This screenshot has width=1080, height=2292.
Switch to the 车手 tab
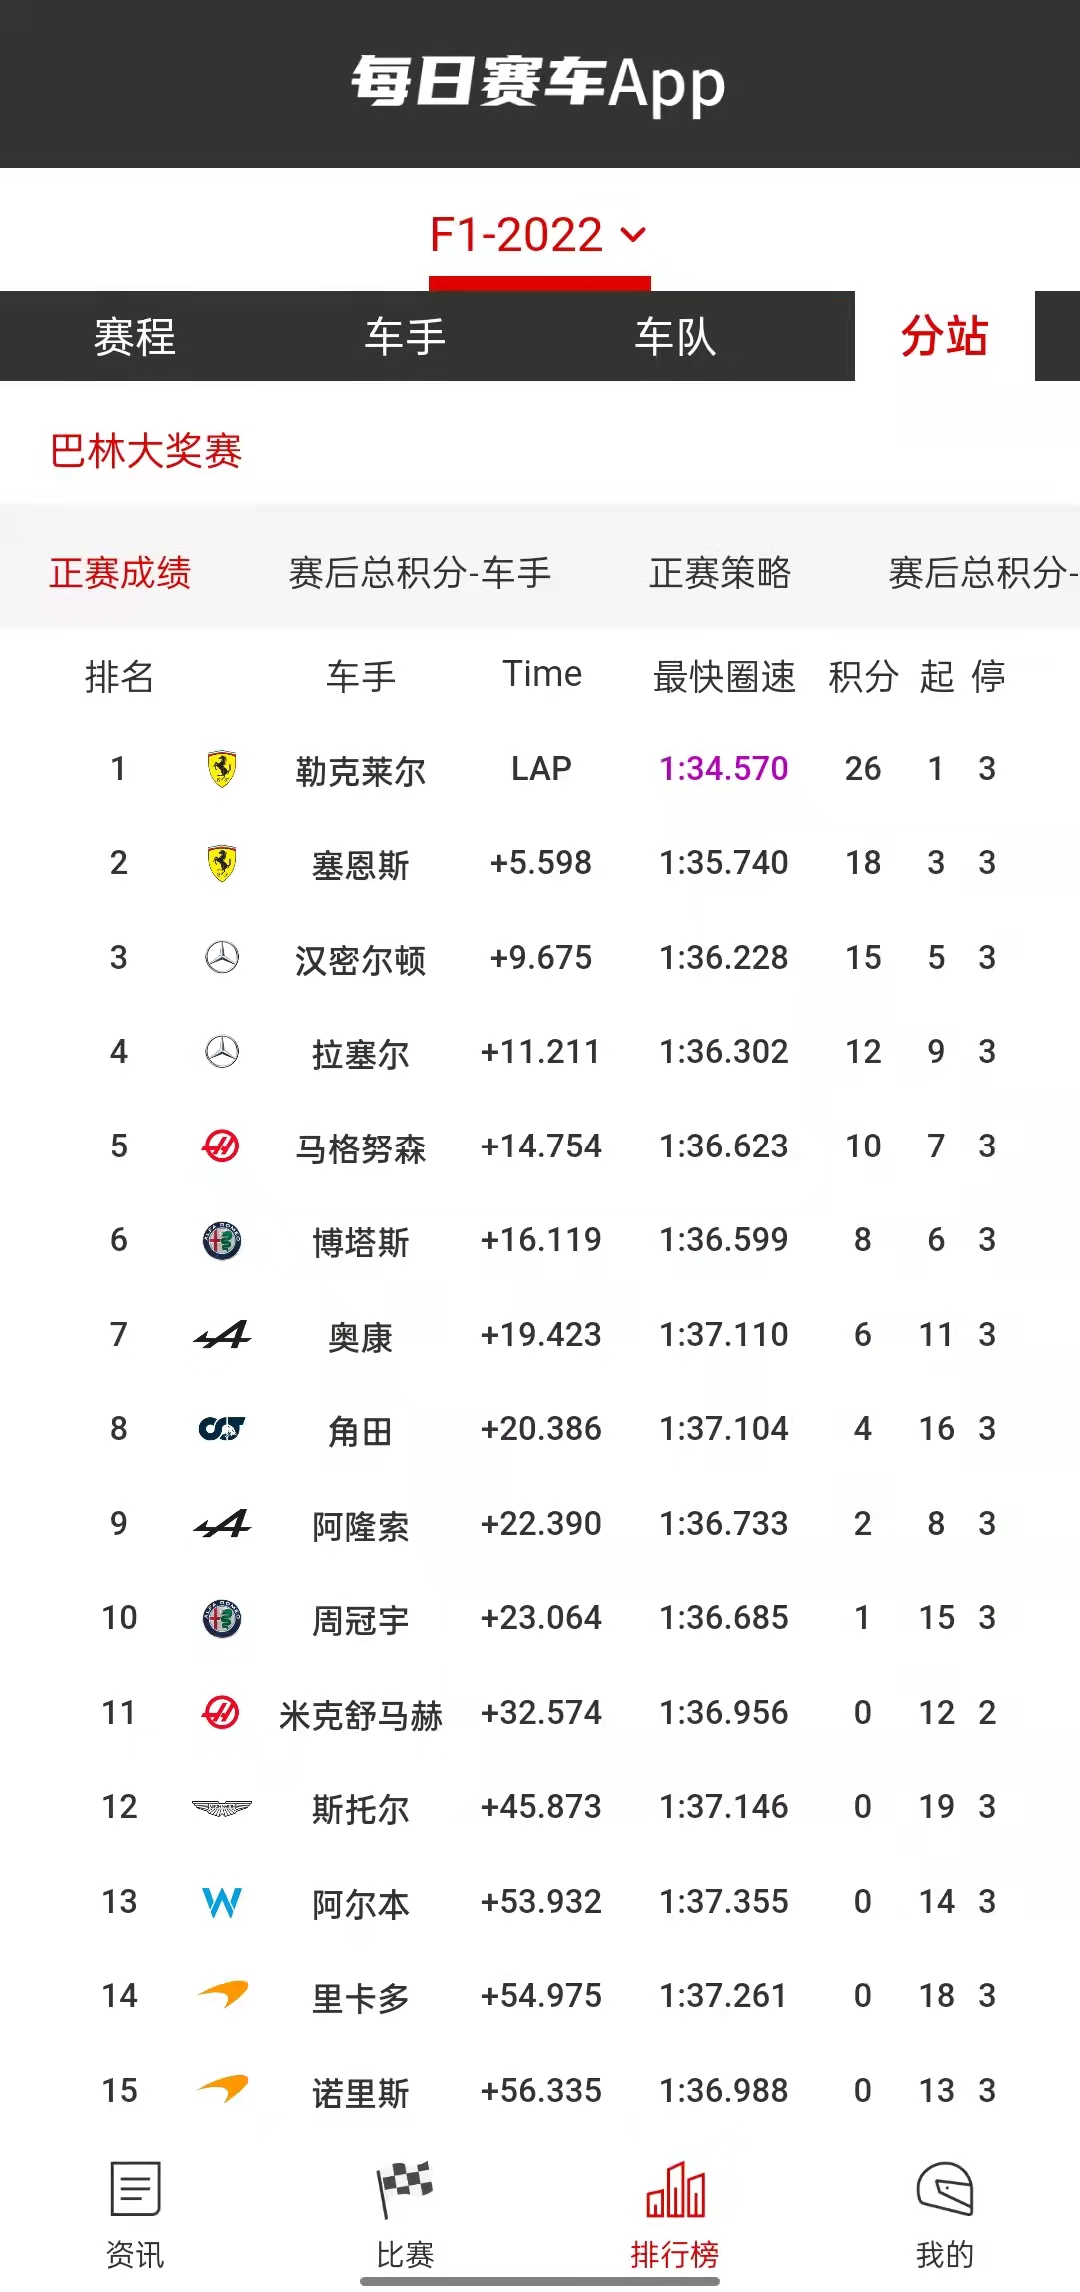coord(405,337)
